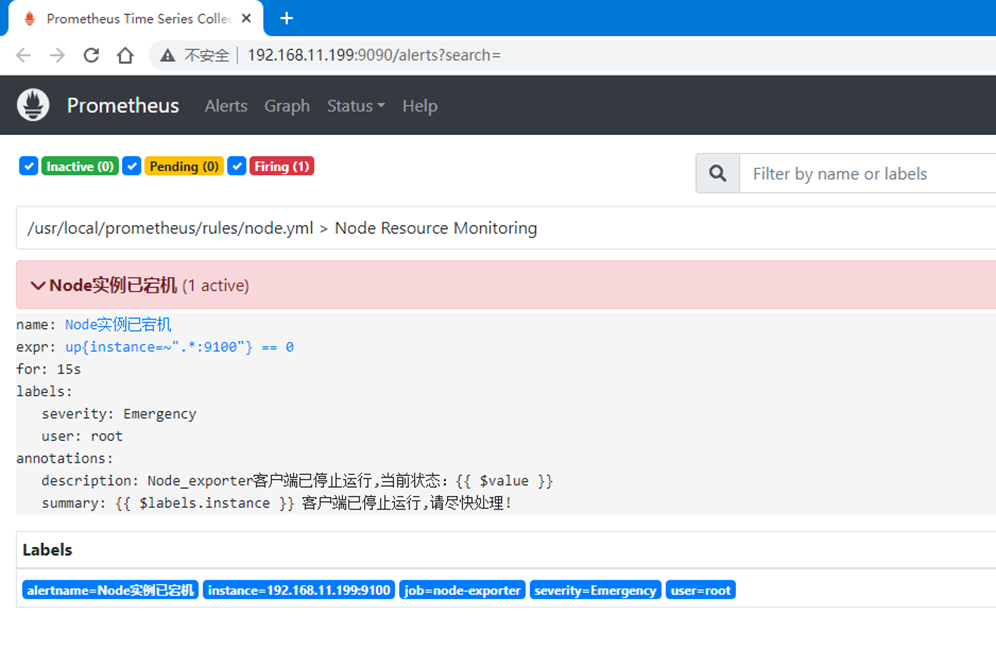Screen dimensions: 996x649
Task: Click the alertname=Node实例已宕机 label badge
Action: coord(111,590)
